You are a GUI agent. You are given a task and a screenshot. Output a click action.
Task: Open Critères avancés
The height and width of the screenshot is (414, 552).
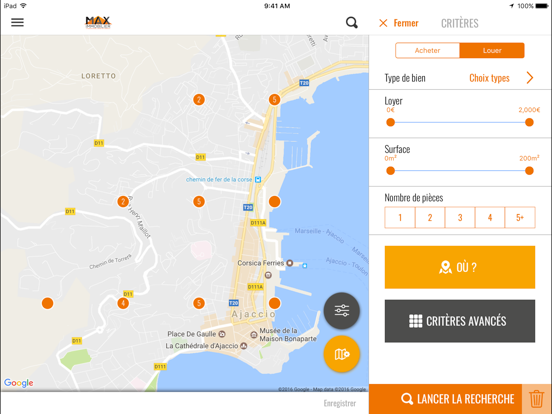460,321
